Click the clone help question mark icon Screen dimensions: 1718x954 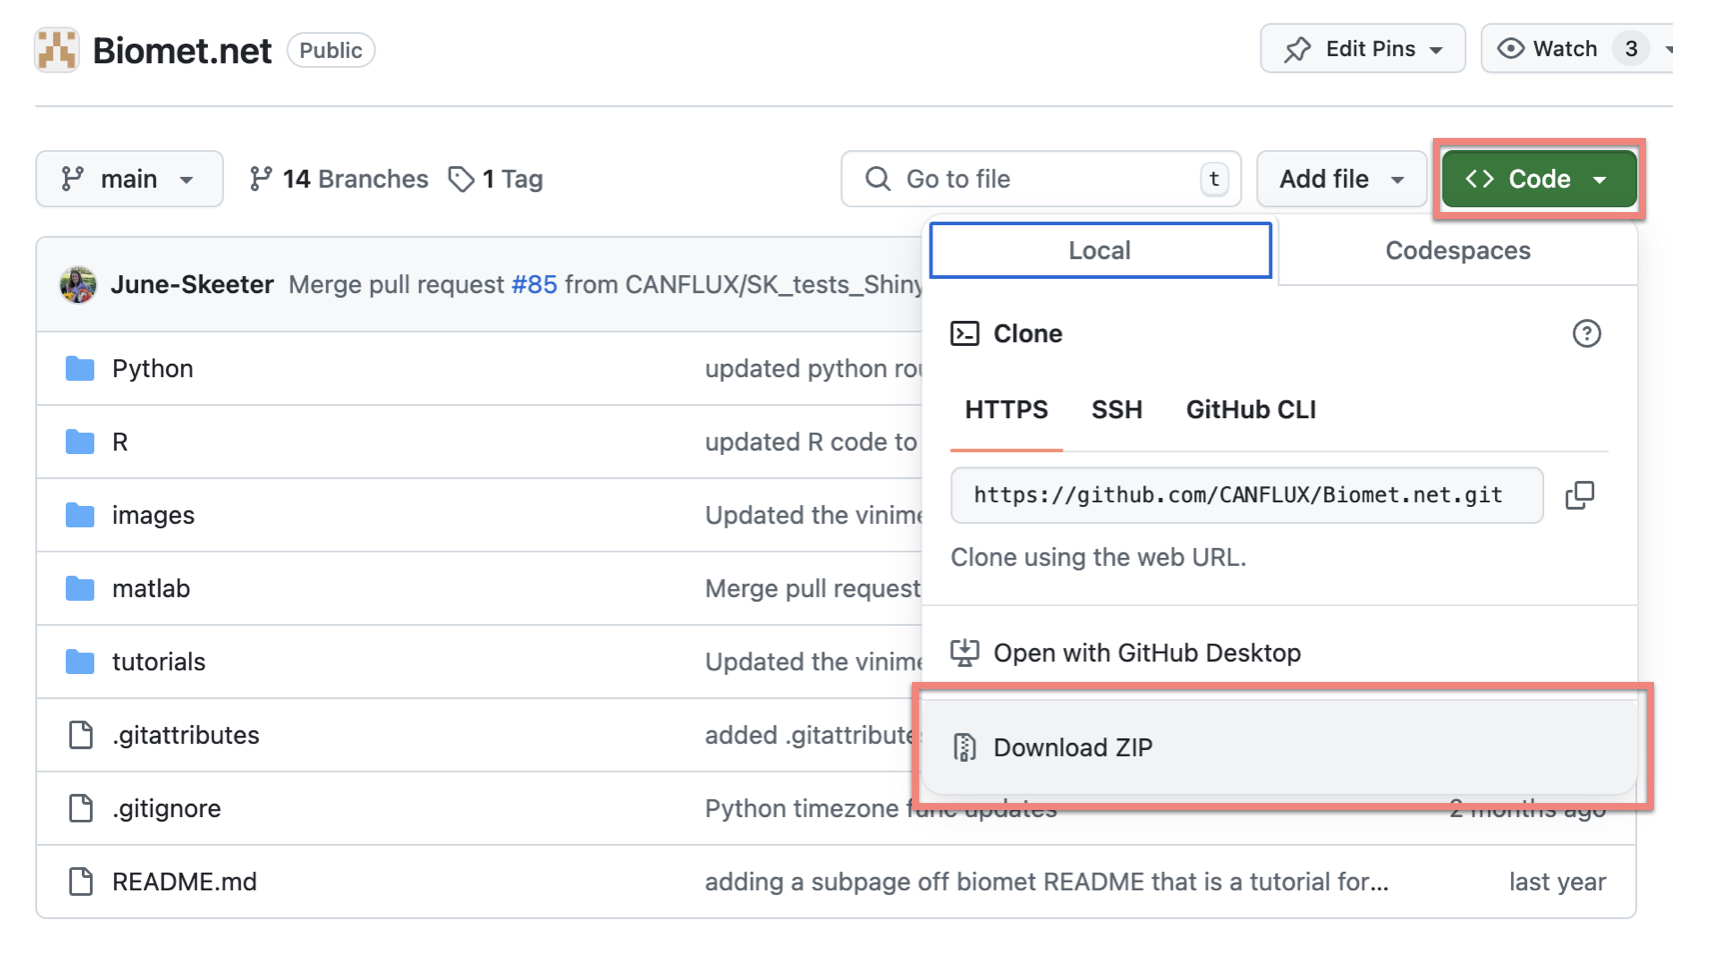(1586, 334)
